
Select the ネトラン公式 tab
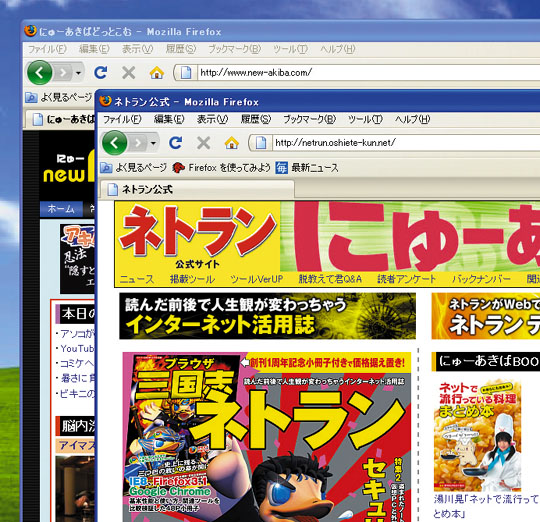point(197,189)
